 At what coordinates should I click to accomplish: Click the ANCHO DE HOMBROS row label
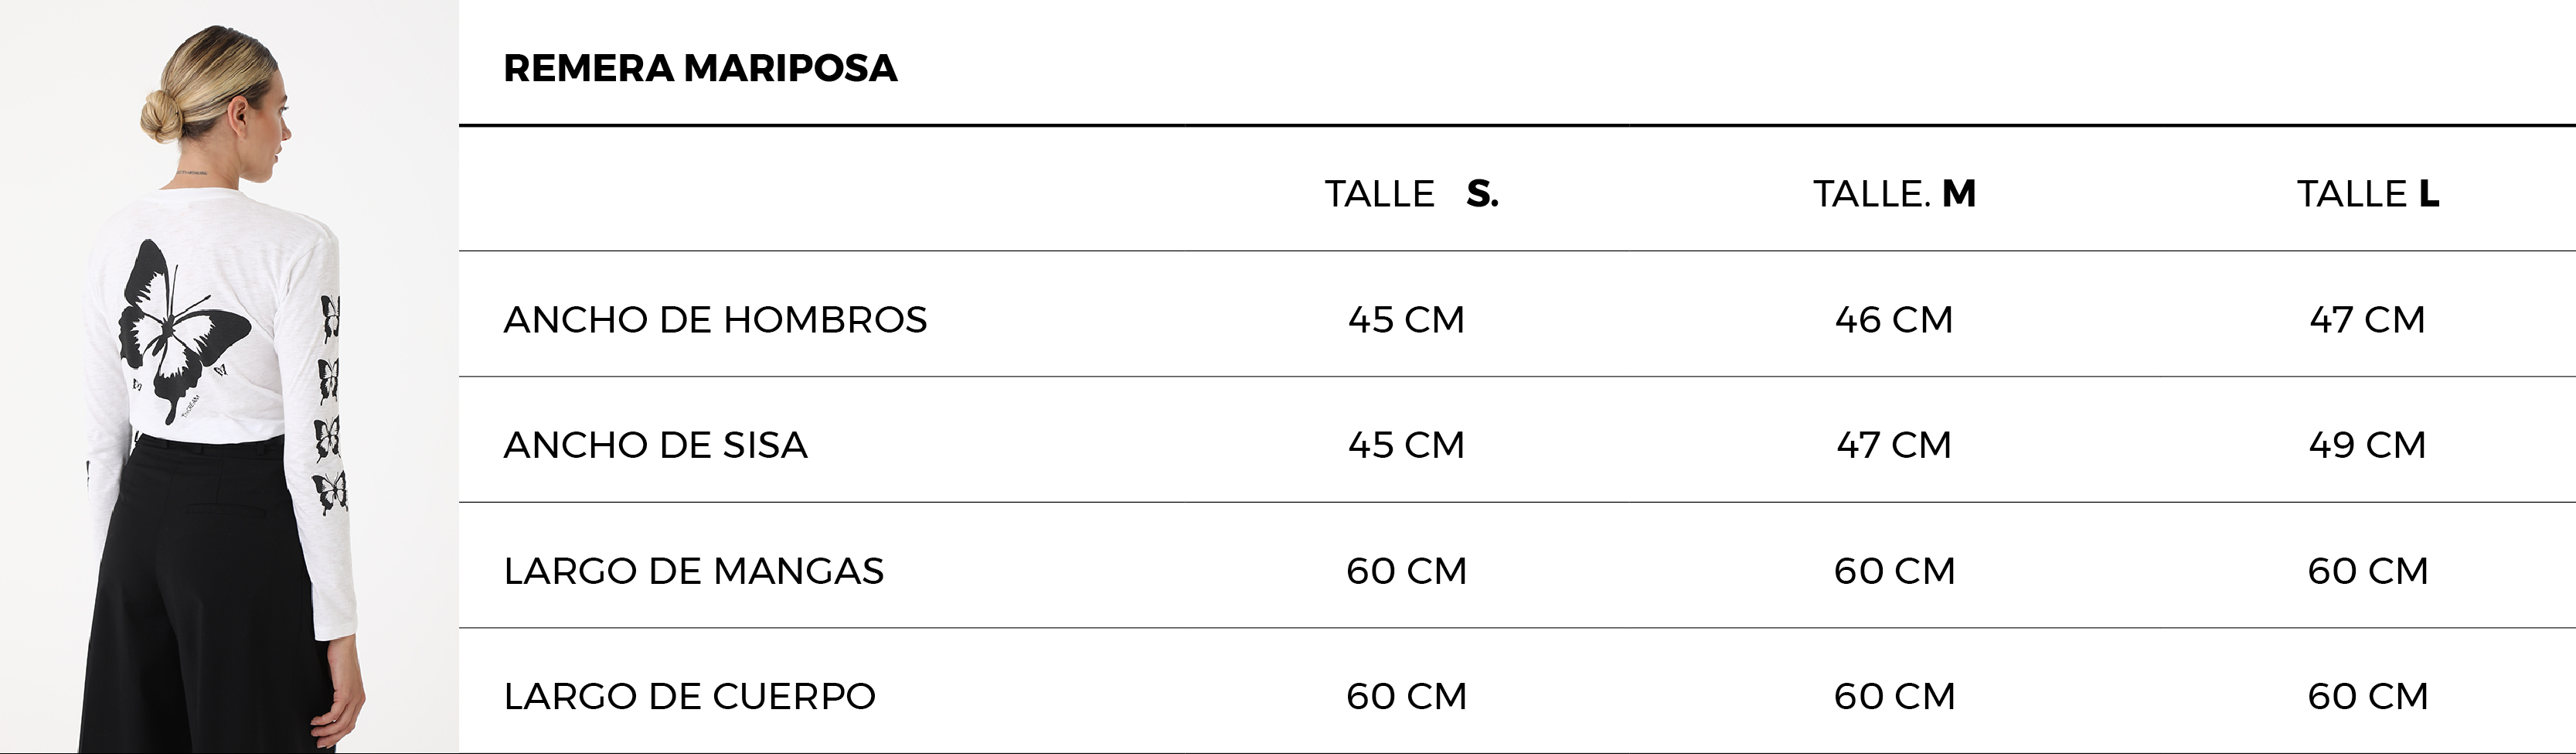[x=715, y=320]
